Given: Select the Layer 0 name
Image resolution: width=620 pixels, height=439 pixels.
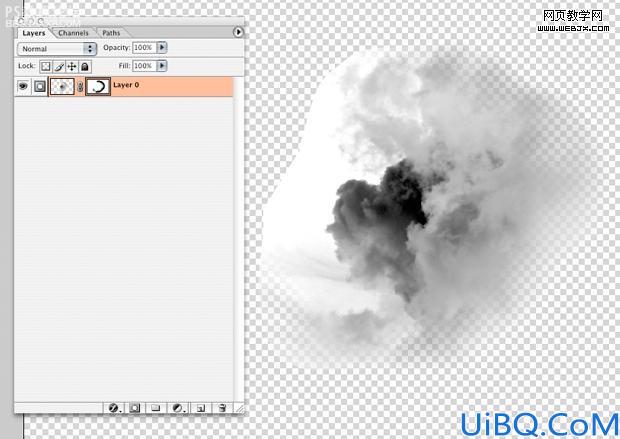Looking at the screenshot, I should (126, 85).
